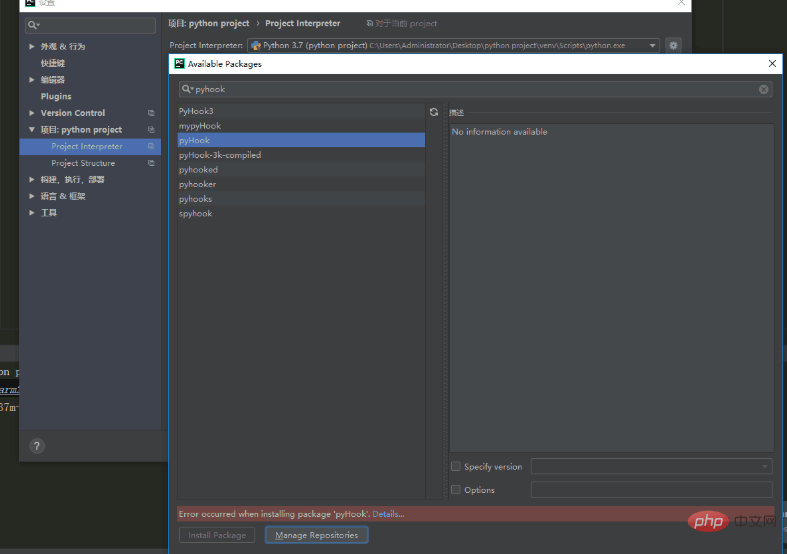Reload the available packages list
Screen dimensions: 787x554
click(x=434, y=112)
